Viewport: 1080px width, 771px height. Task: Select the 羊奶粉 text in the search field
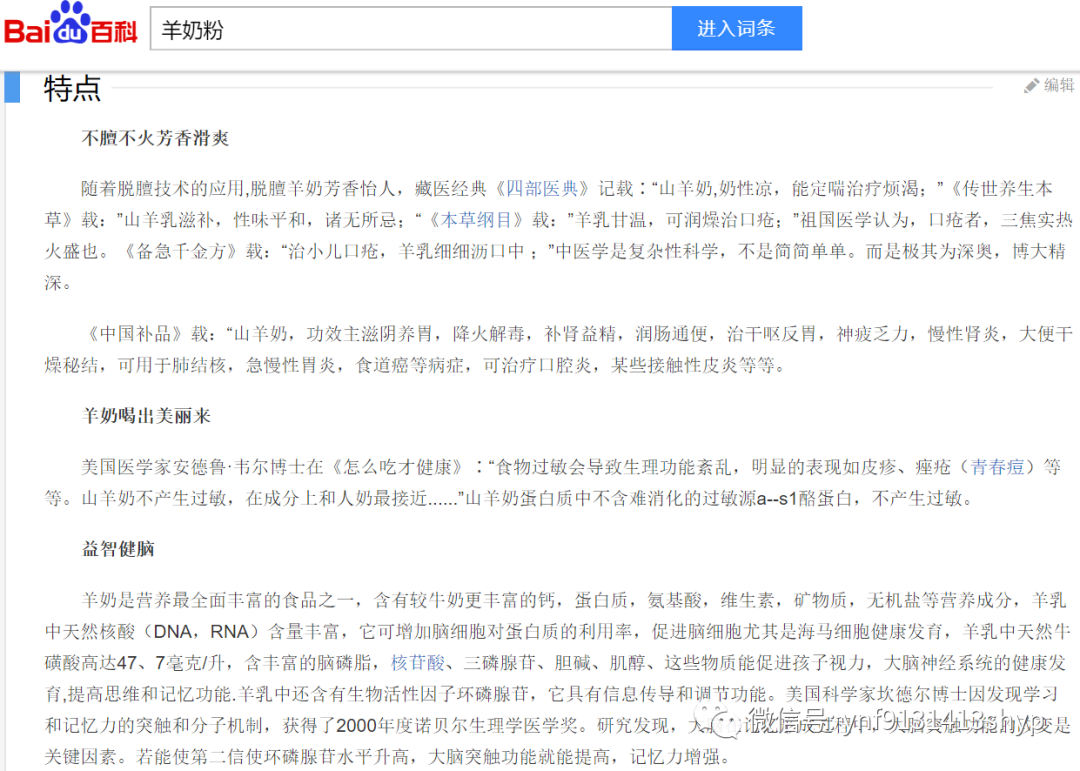tap(188, 27)
